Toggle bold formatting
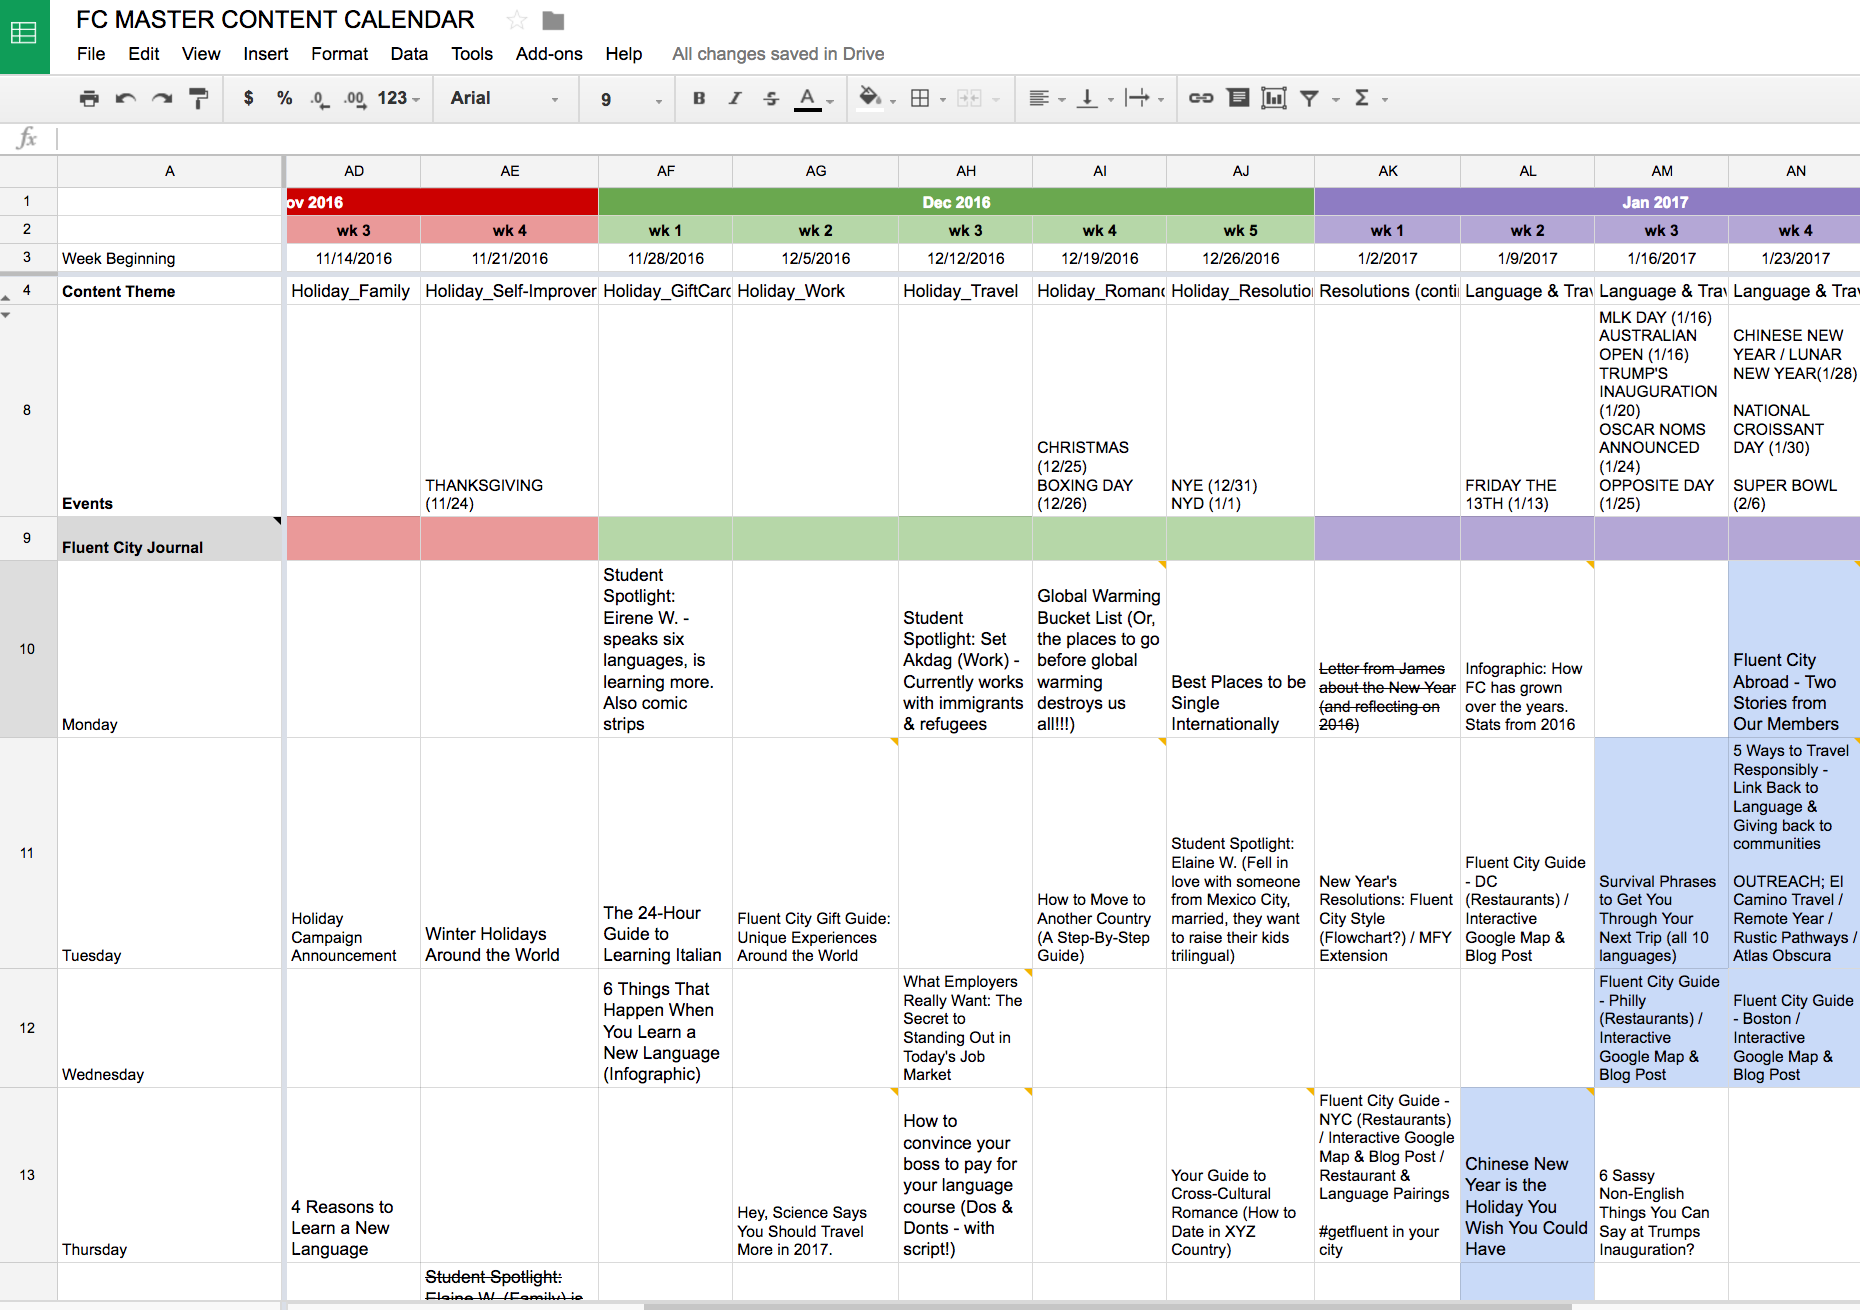Viewport: 1860px width, 1310px height. (x=699, y=98)
